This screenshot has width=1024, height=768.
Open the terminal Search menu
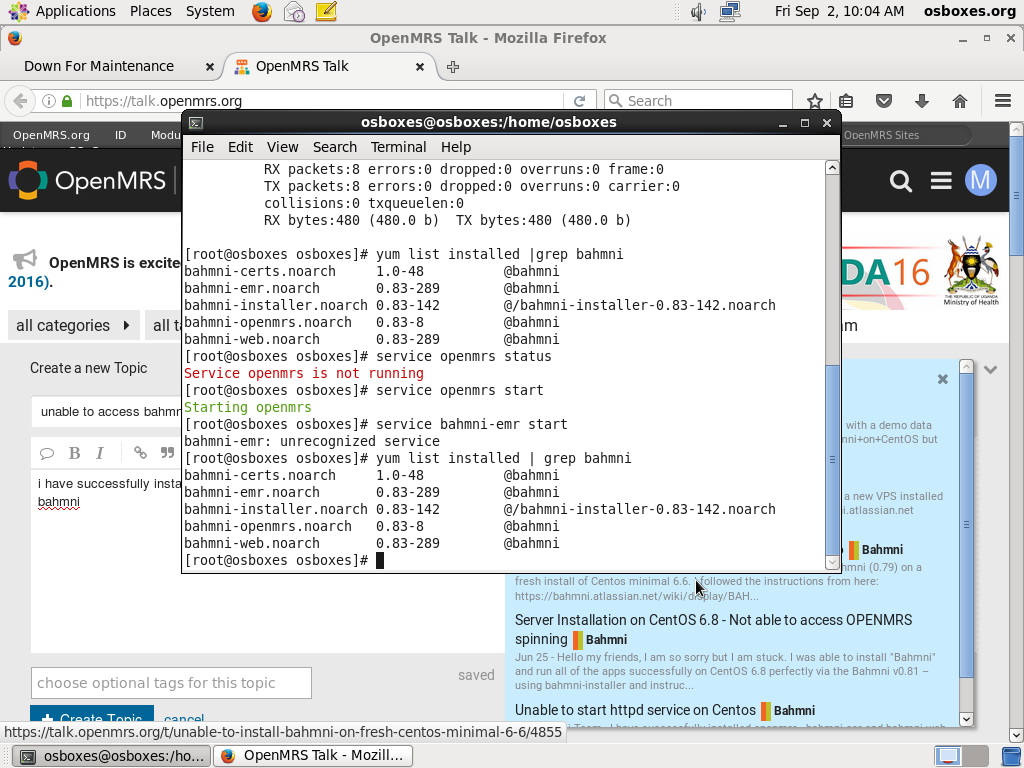click(x=335, y=147)
